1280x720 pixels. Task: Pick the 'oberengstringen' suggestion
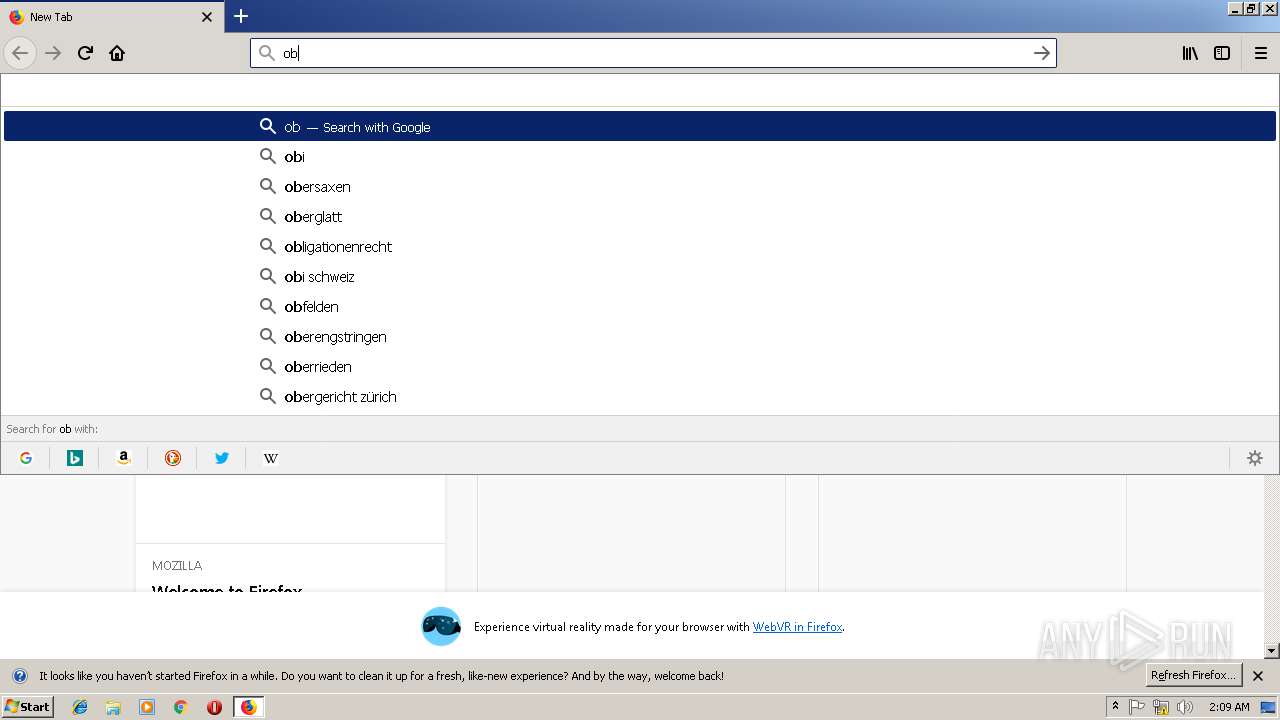(640, 336)
